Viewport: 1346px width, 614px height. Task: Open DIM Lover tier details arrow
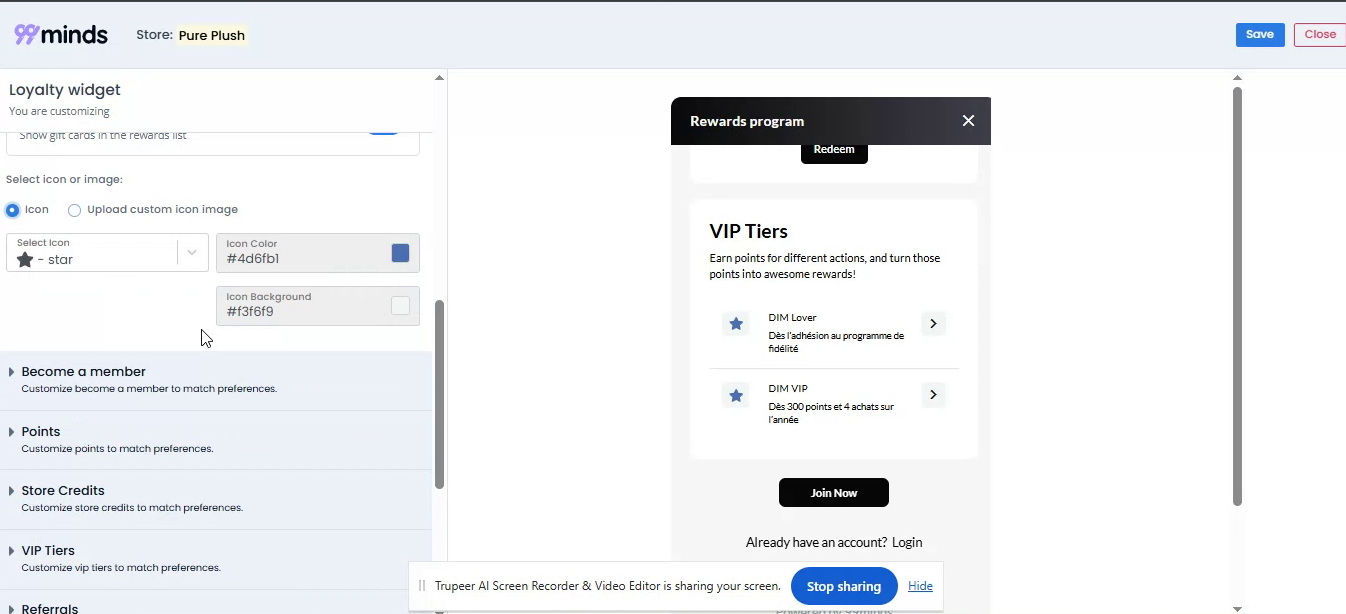point(933,324)
